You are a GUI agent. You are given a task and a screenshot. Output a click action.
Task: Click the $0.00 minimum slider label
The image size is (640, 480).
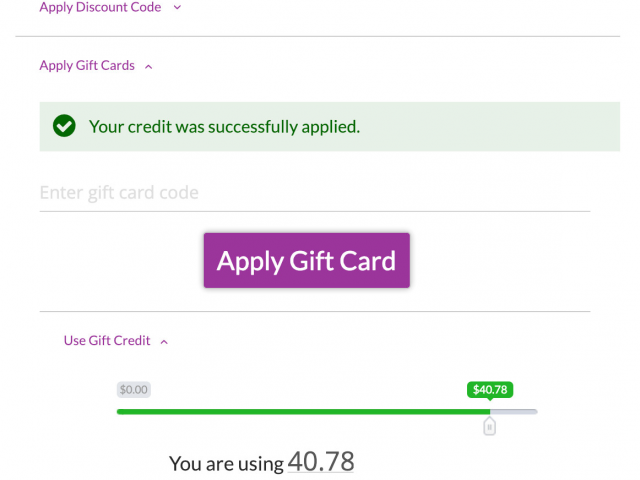click(x=133, y=389)
